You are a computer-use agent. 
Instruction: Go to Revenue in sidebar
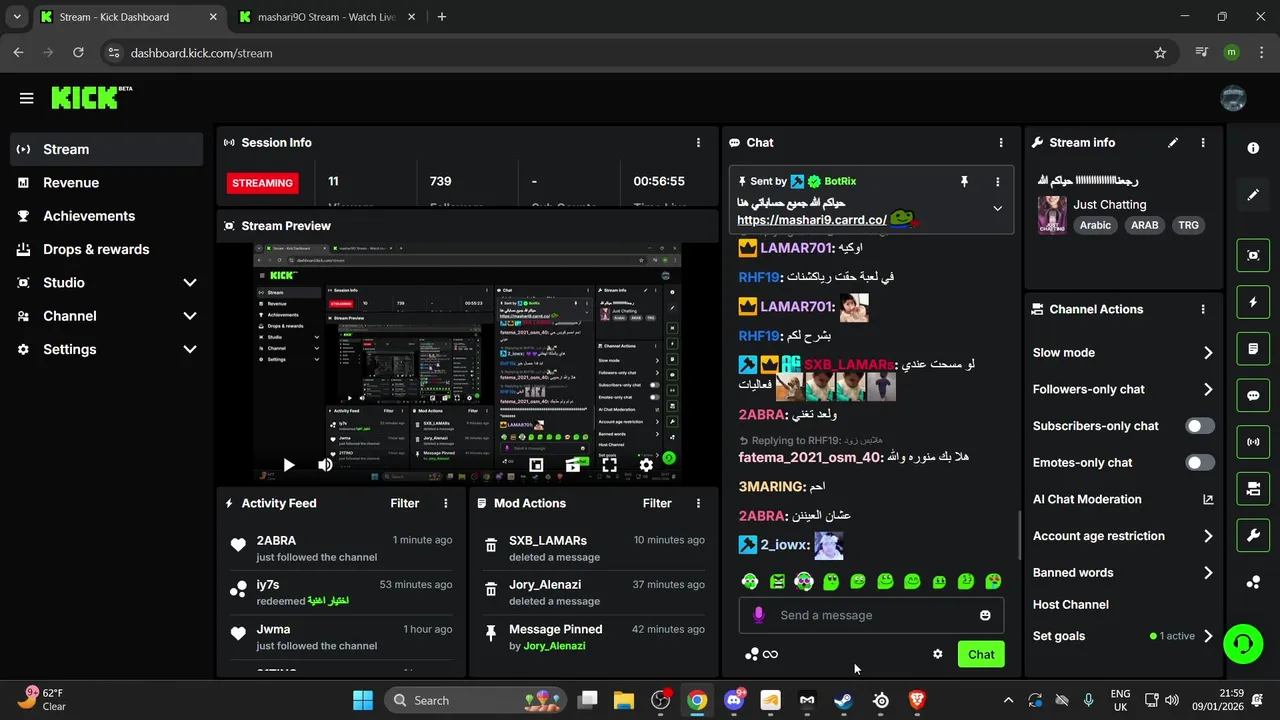tap(107, 183)
